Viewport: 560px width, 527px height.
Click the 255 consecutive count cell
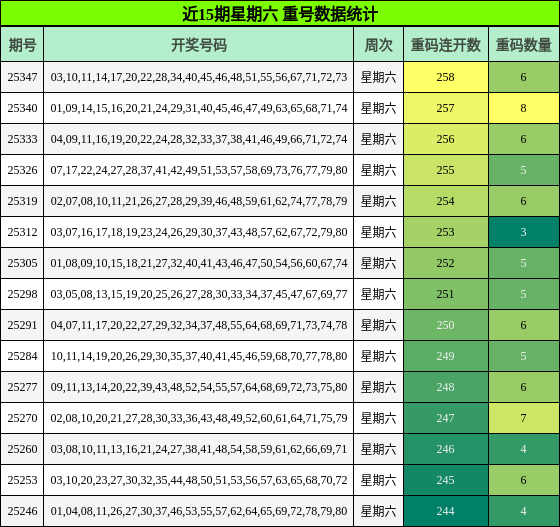pyautogui.click(x=446, y=170)
